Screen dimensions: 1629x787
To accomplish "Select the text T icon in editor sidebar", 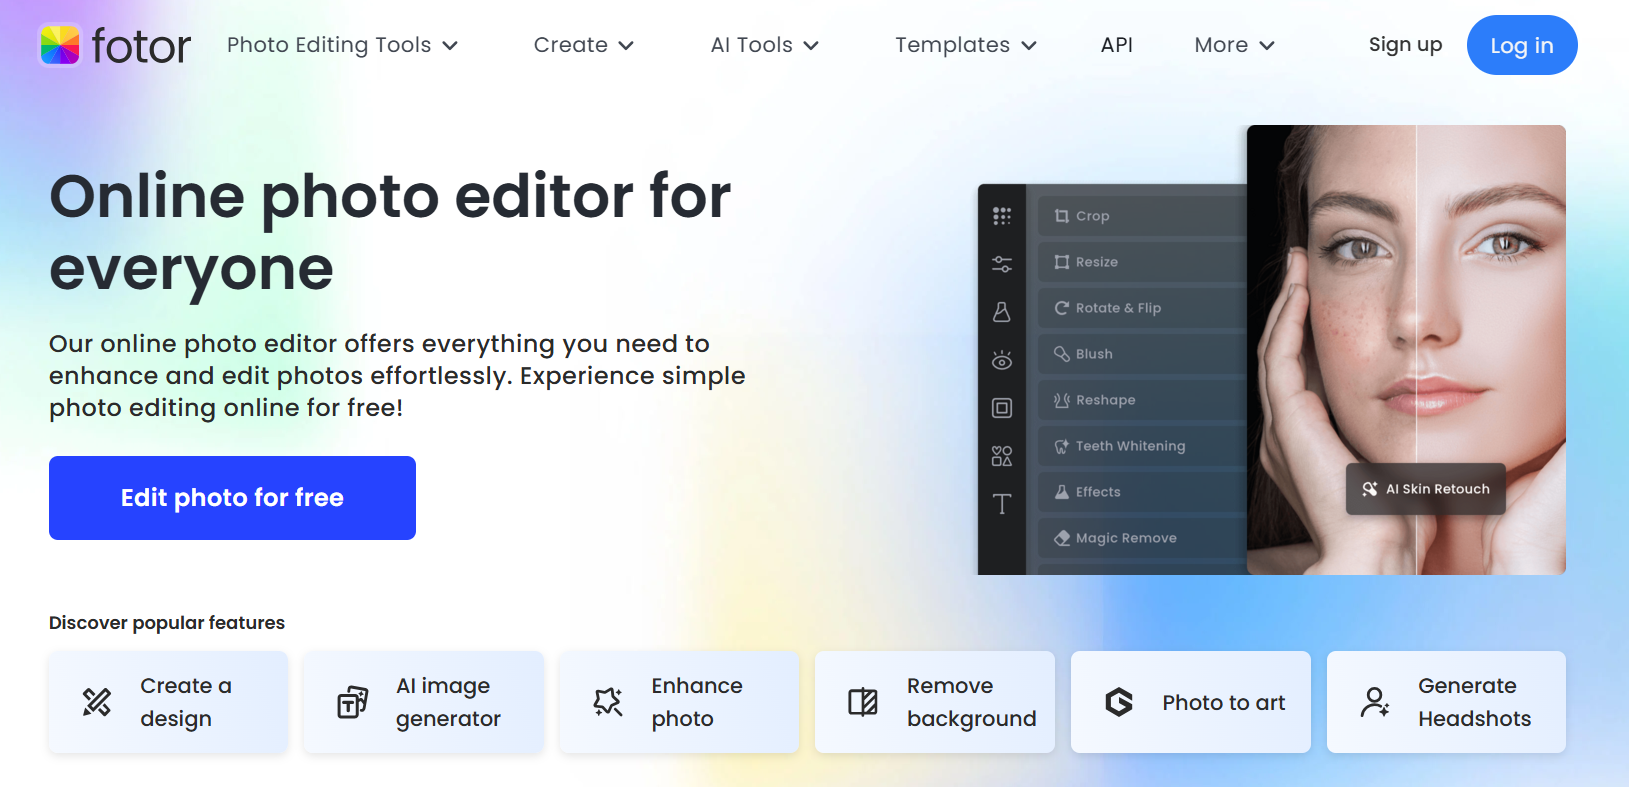I will (1002, 504).
